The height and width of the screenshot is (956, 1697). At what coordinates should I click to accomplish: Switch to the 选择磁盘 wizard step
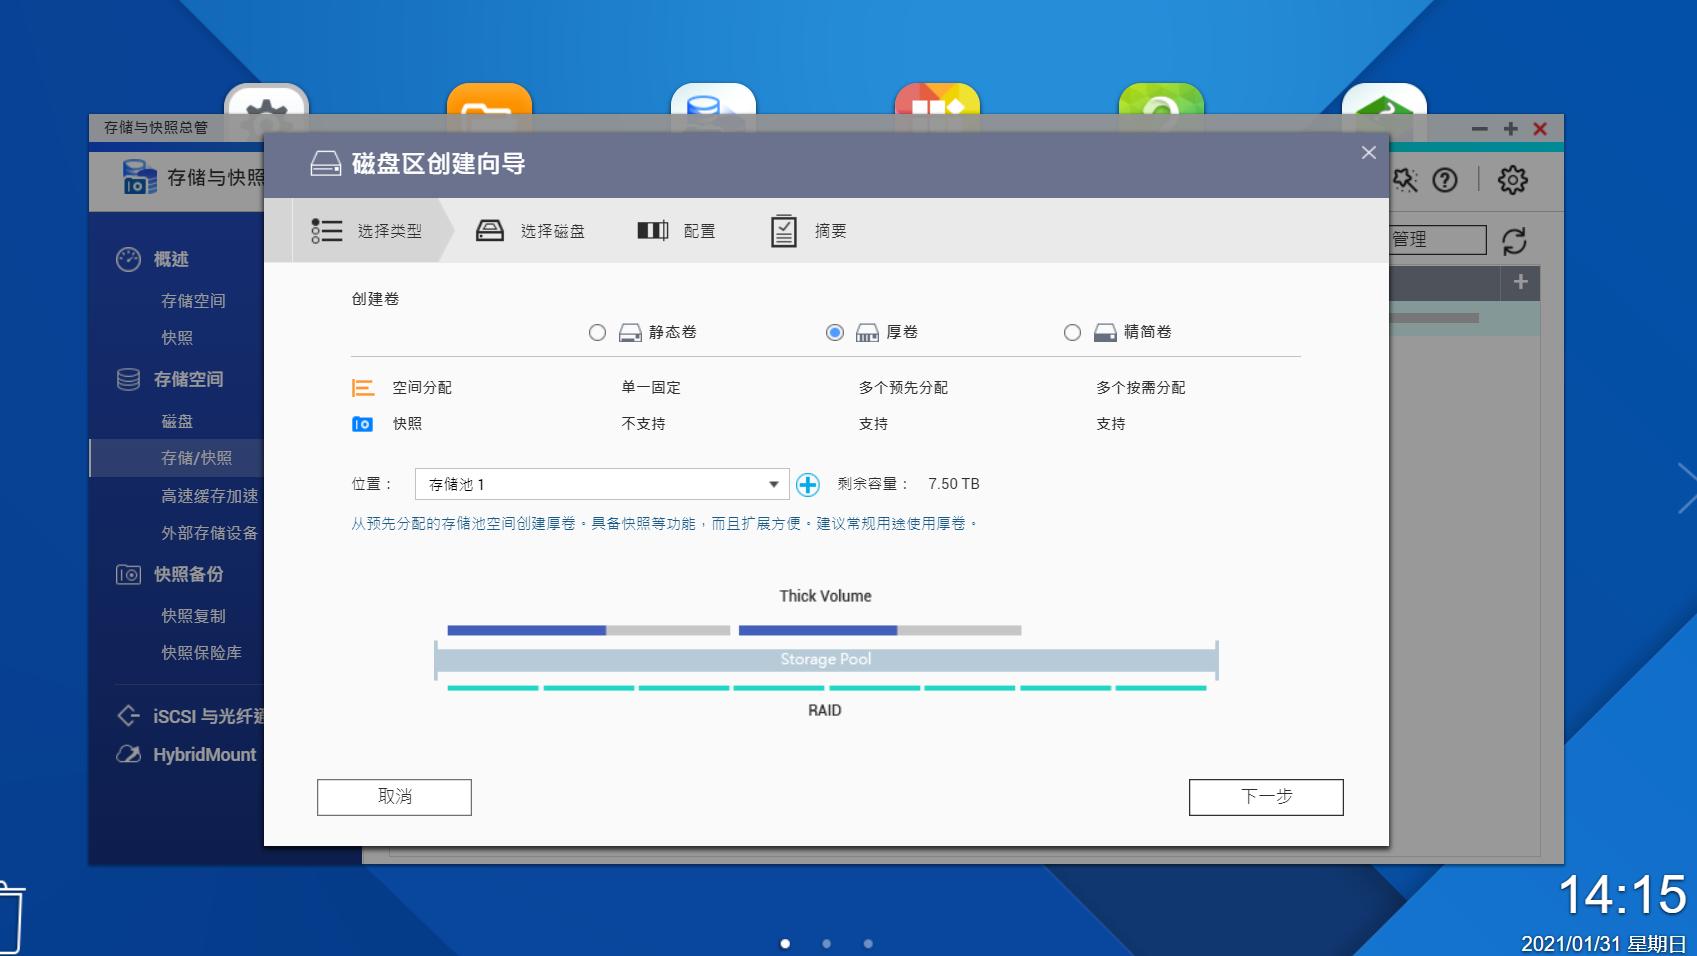coord(532,230)
